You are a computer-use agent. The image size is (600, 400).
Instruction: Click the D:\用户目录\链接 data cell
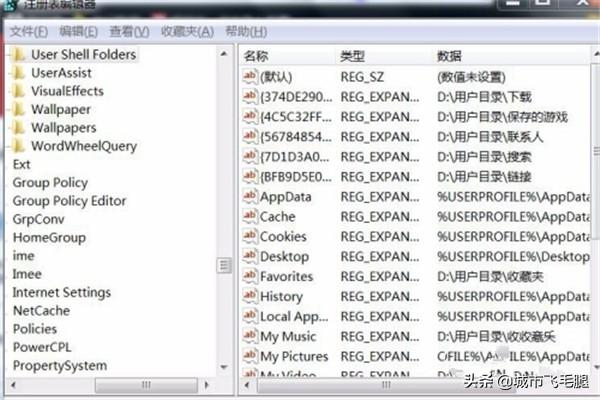pos(484,176)
